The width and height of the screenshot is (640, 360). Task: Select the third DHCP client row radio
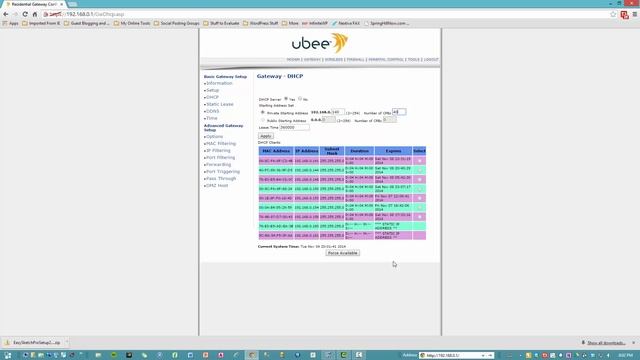(x=419, y=180)
